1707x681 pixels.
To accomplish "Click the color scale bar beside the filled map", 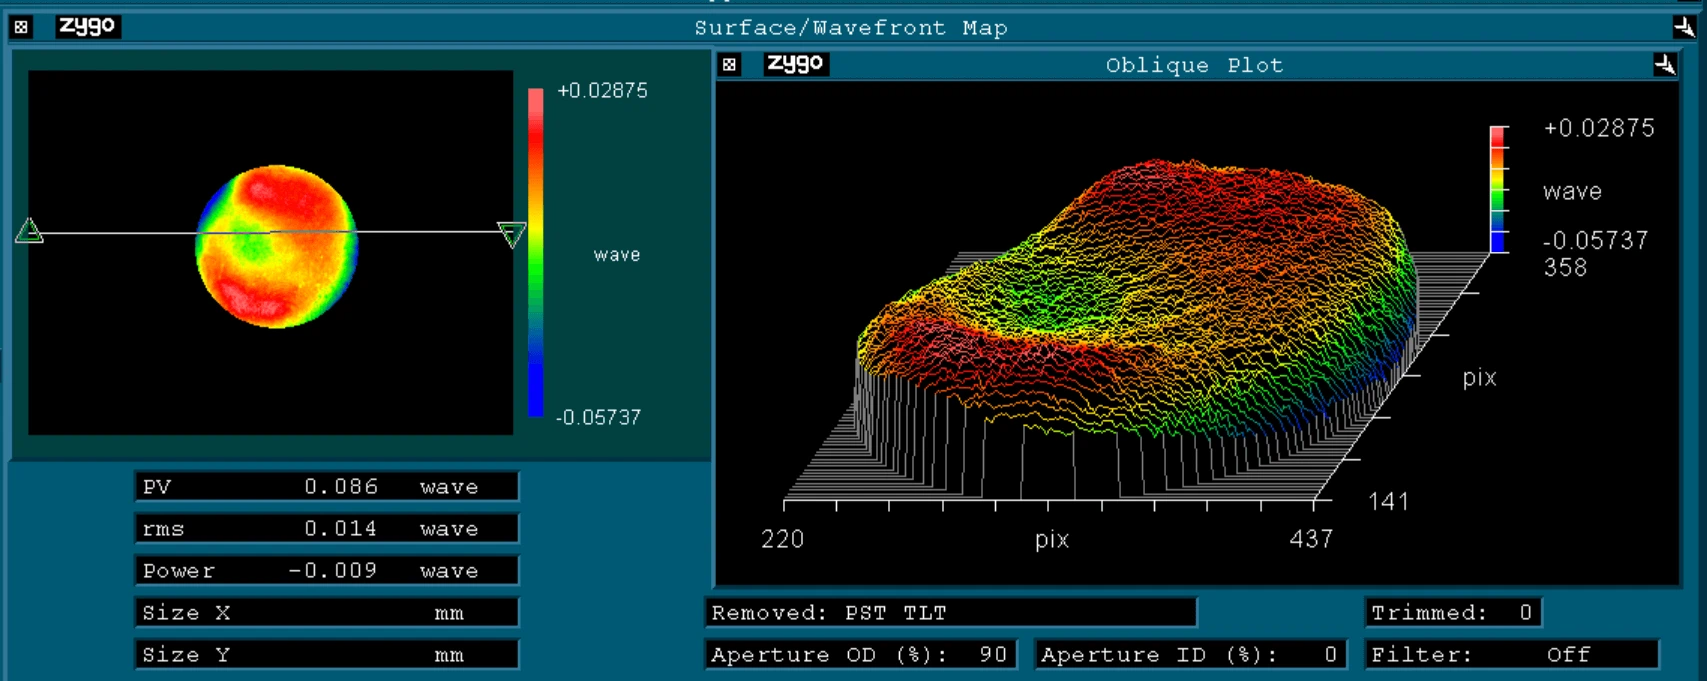I will [x=536, y=252].
